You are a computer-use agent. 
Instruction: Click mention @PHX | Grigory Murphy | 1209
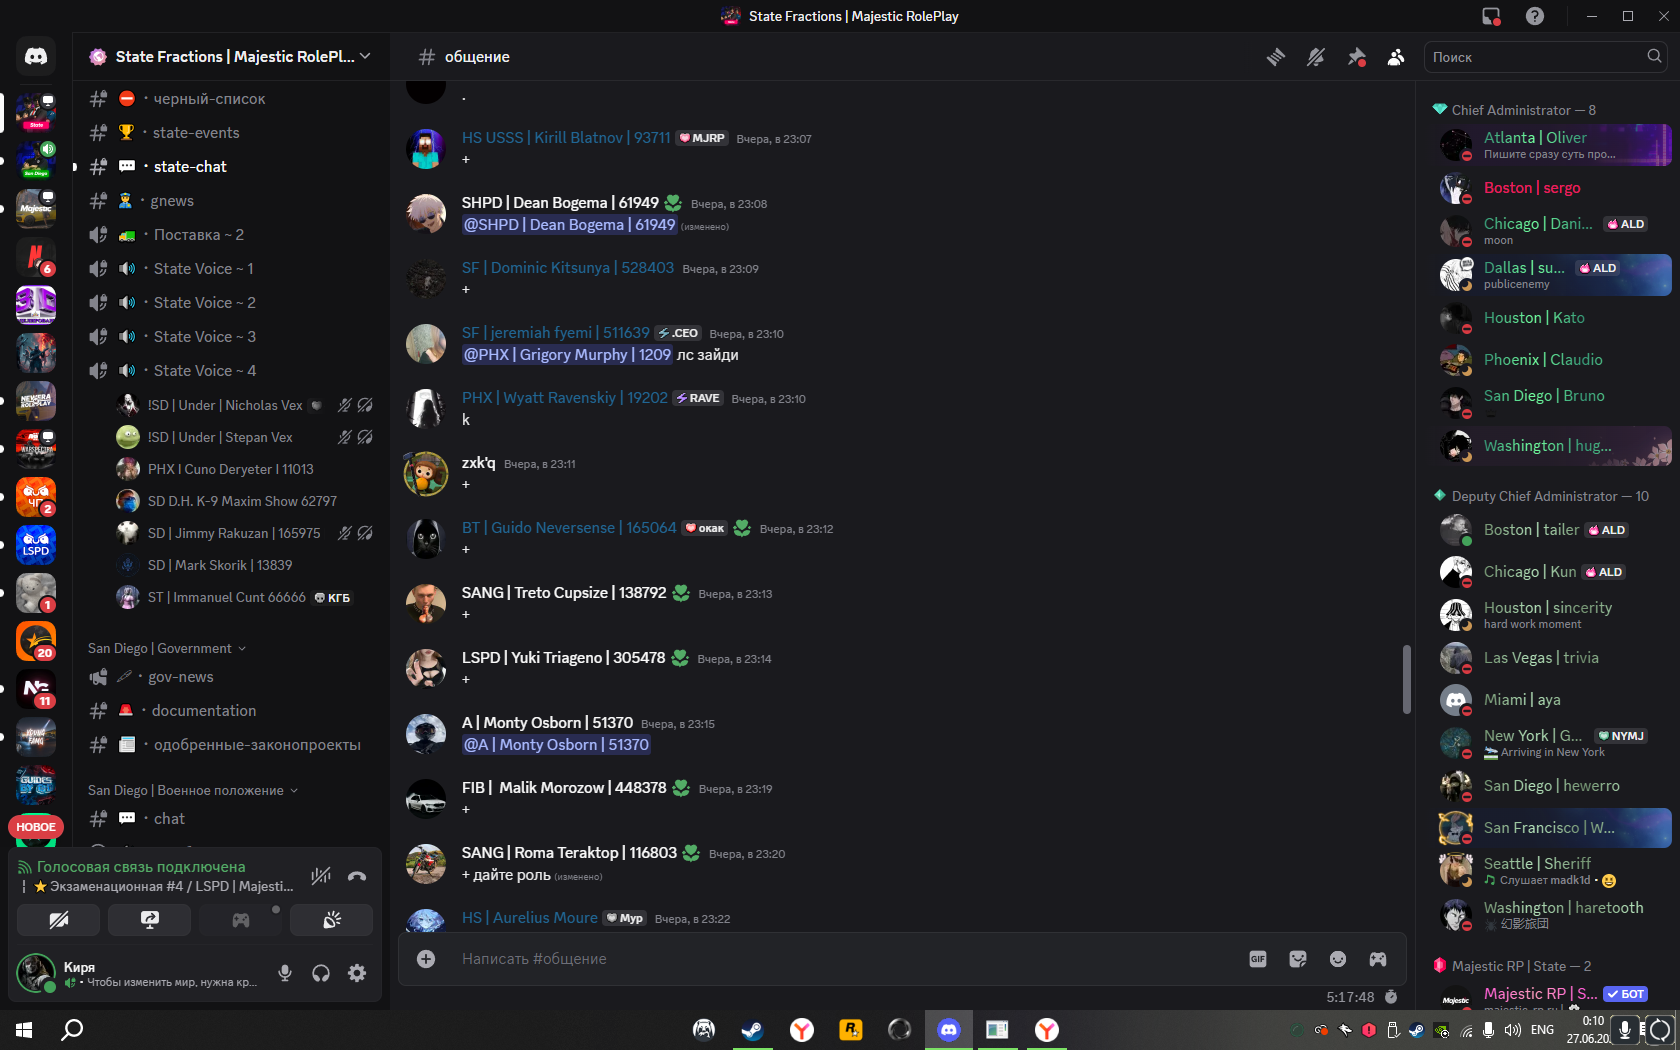(567, 355)
